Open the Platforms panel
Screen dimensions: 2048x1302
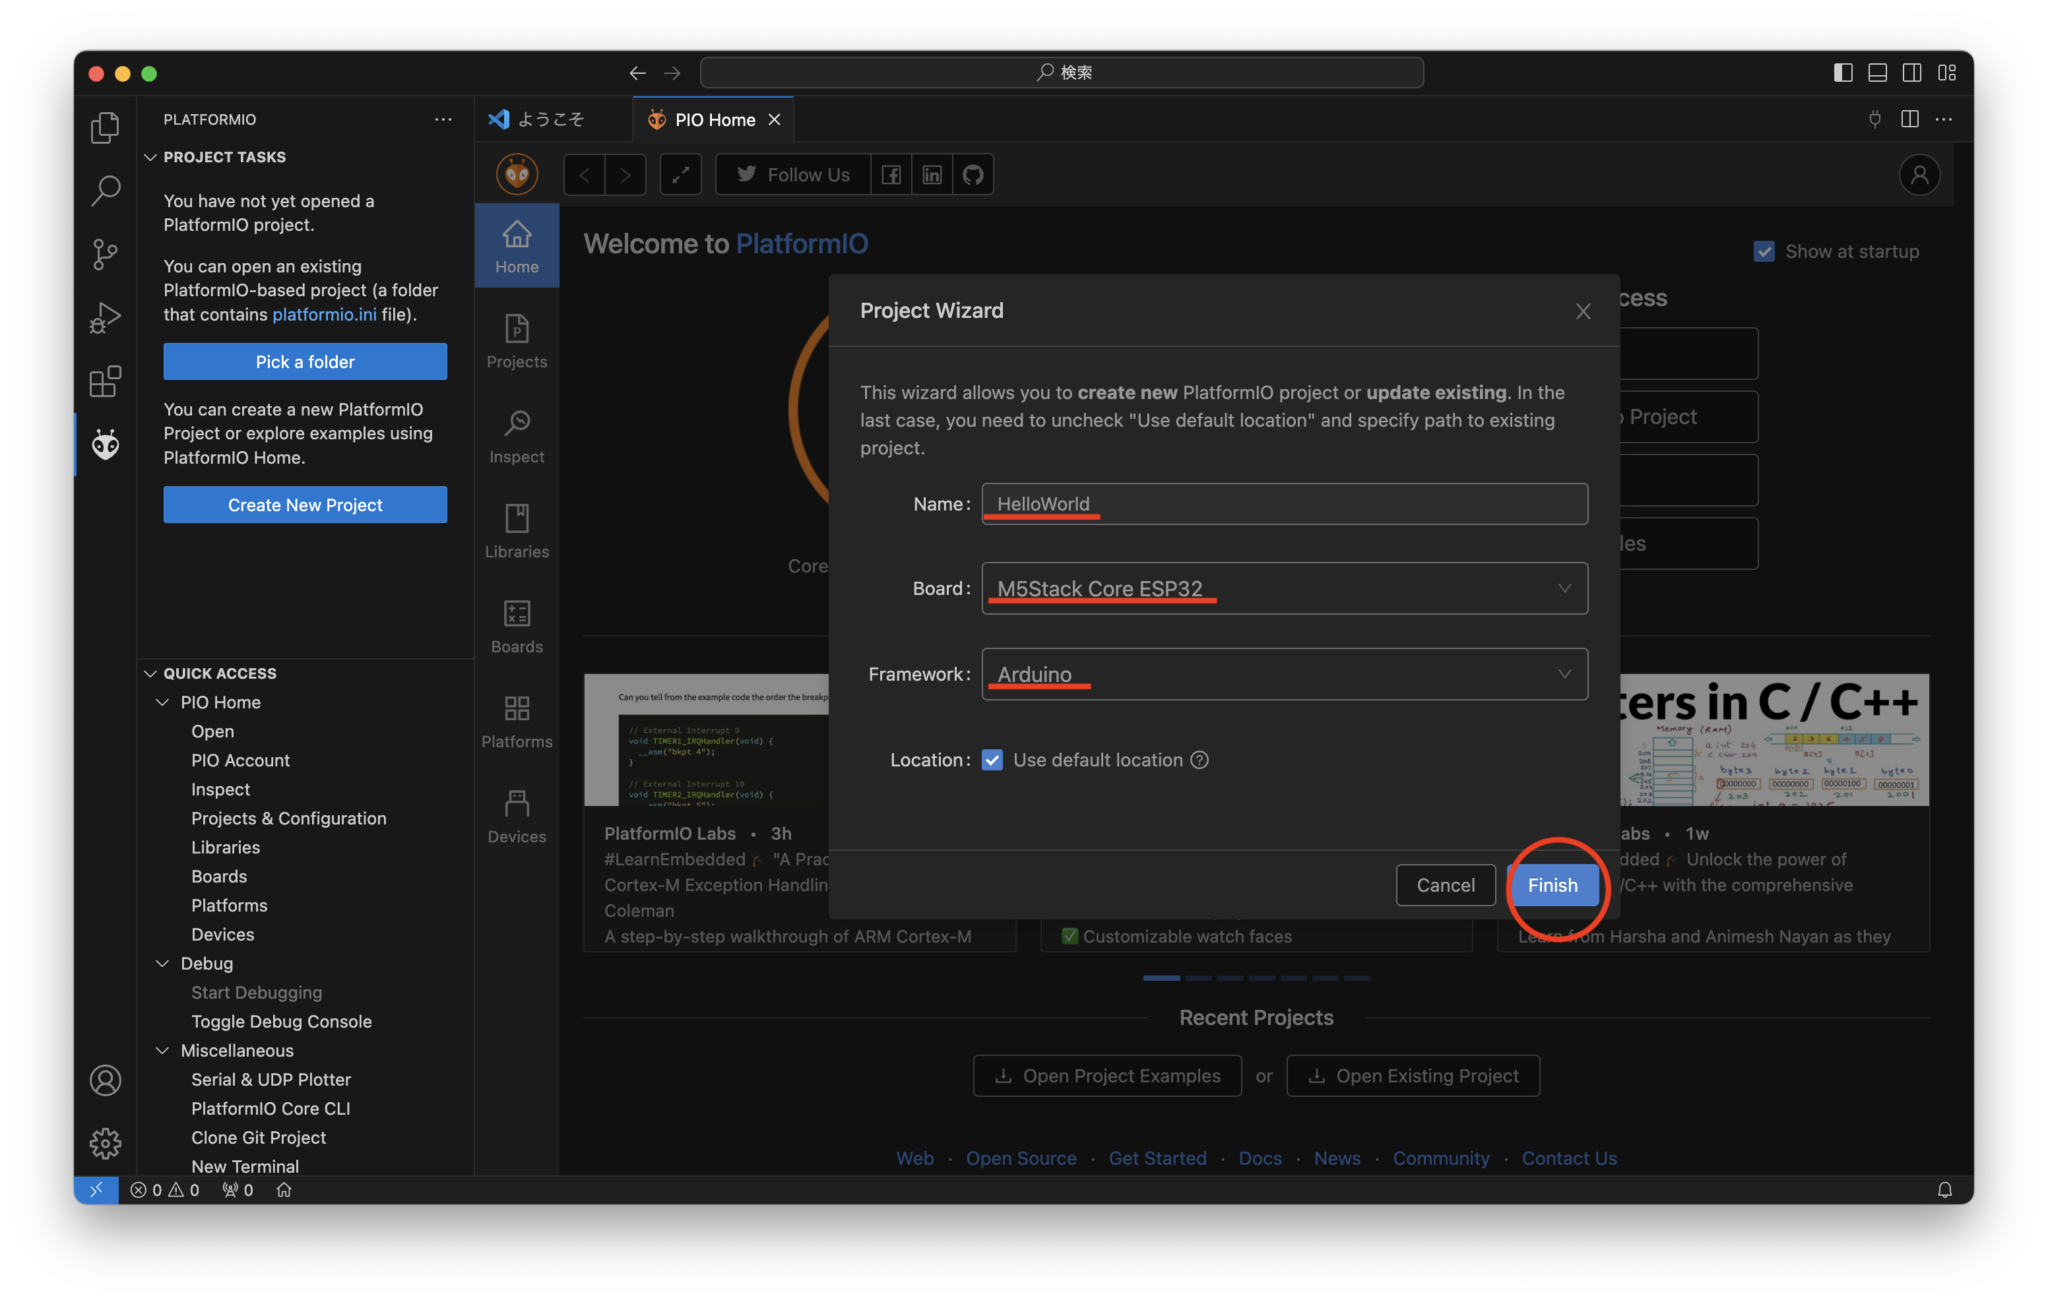click(516, 718)
